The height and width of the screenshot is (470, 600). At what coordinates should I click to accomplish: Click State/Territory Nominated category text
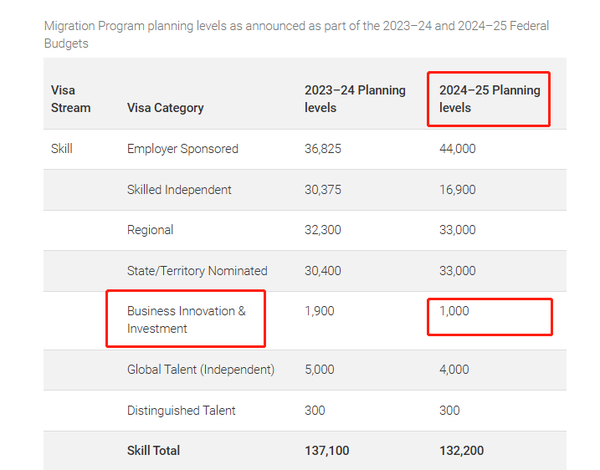pyautogui.click(x=197, y=271)
